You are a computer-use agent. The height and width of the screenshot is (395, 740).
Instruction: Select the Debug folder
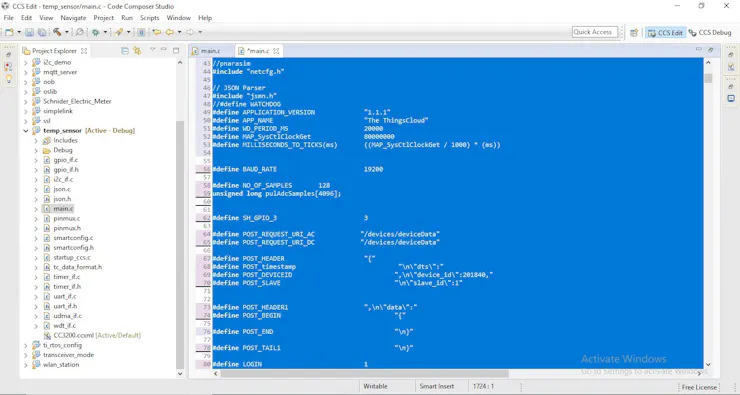63,151
